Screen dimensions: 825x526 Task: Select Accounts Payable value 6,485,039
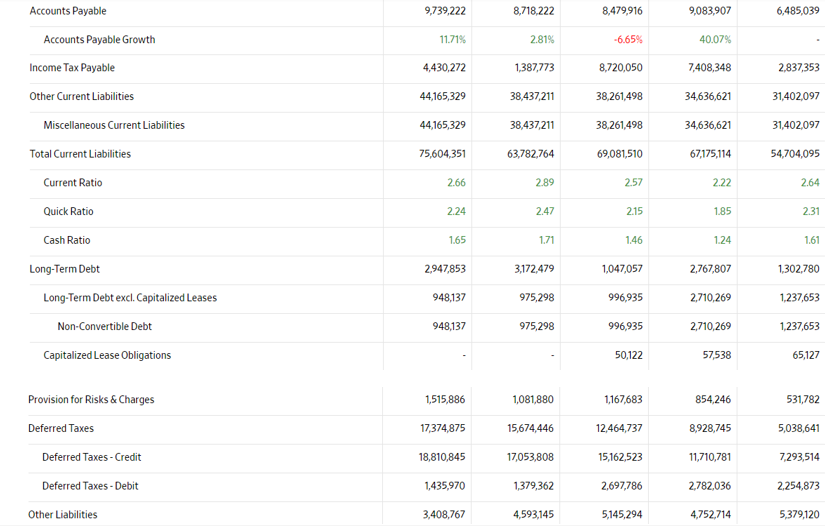[x=798, y=11]
